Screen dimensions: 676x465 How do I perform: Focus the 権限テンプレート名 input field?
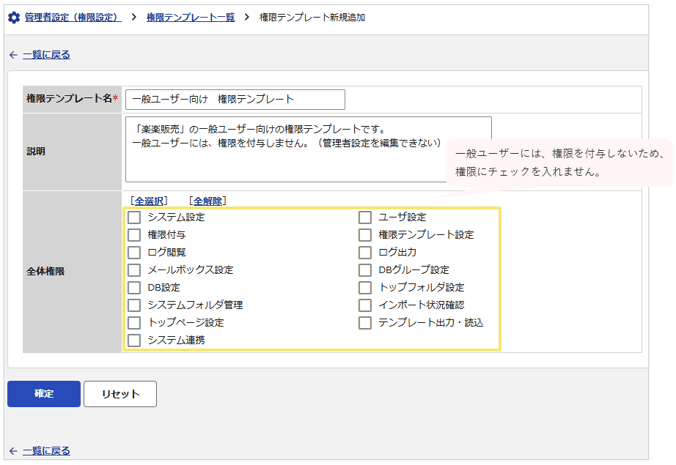(x=235, y=100)
